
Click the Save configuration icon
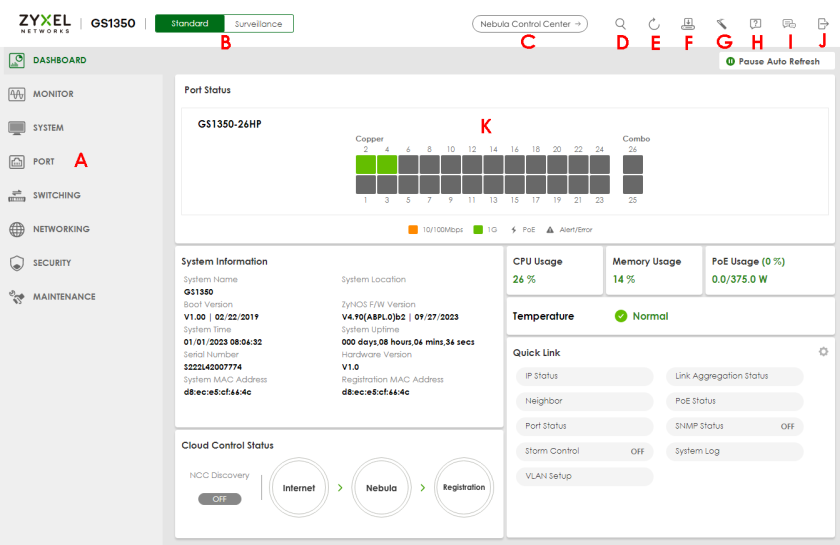688,24
